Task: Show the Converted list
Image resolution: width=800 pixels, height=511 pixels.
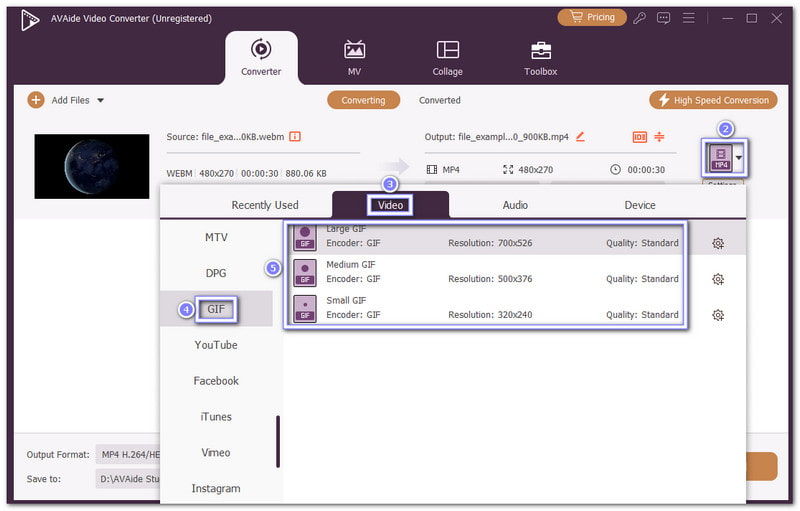Action: [439, 100]
